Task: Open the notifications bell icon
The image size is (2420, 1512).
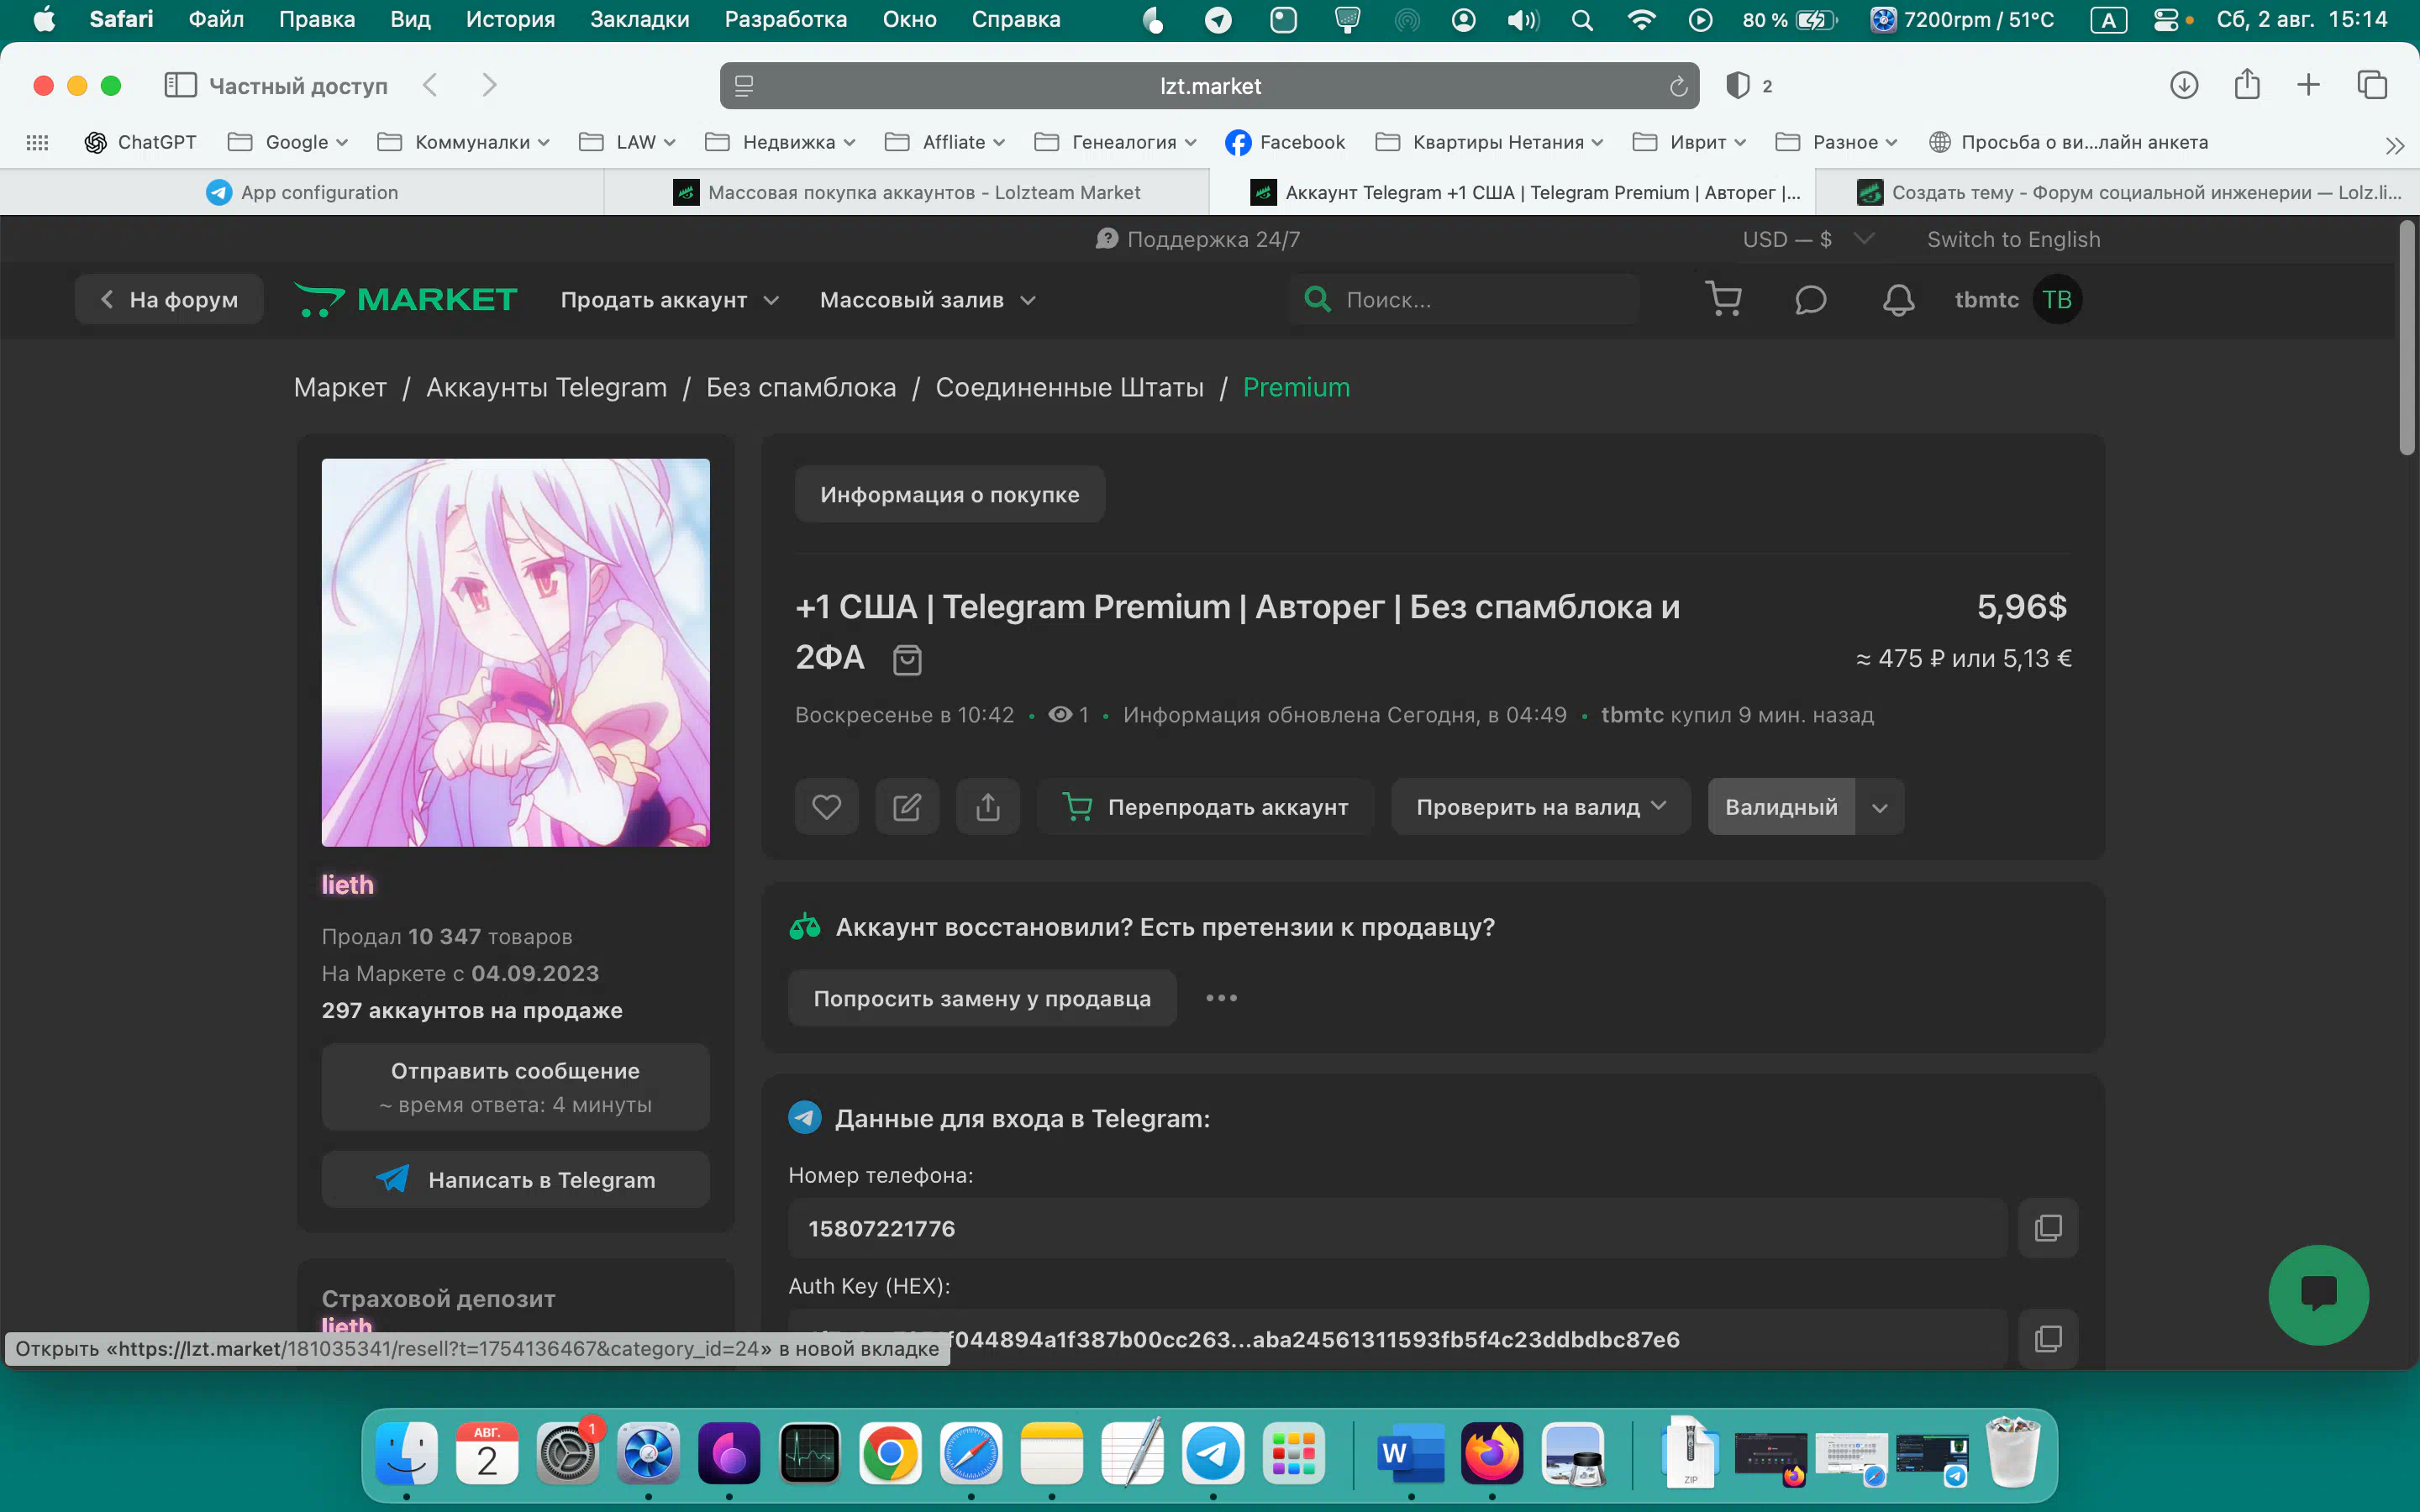Action: click(x=1898, y=300)
